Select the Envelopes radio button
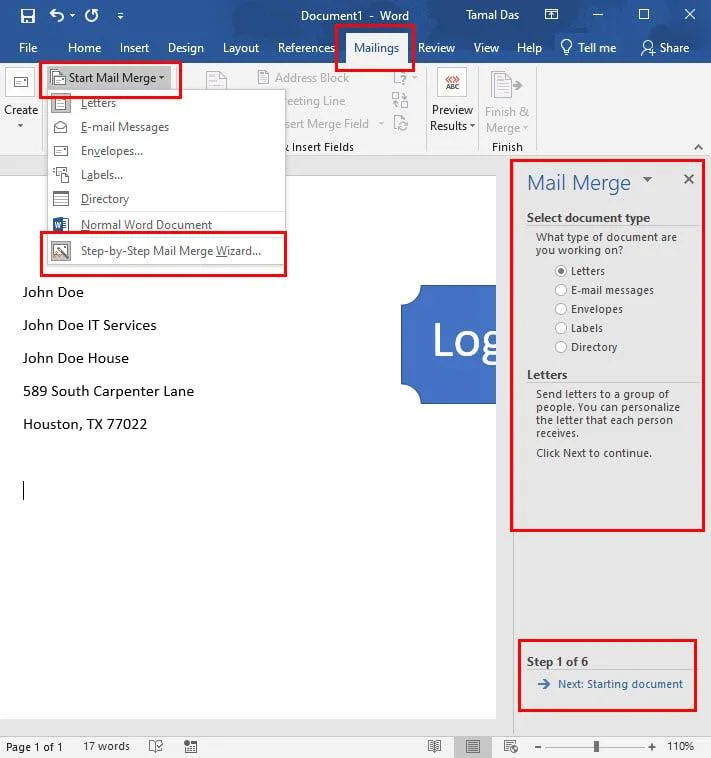The height and width of the screenshot is (758, 711). tap(561, 309)
